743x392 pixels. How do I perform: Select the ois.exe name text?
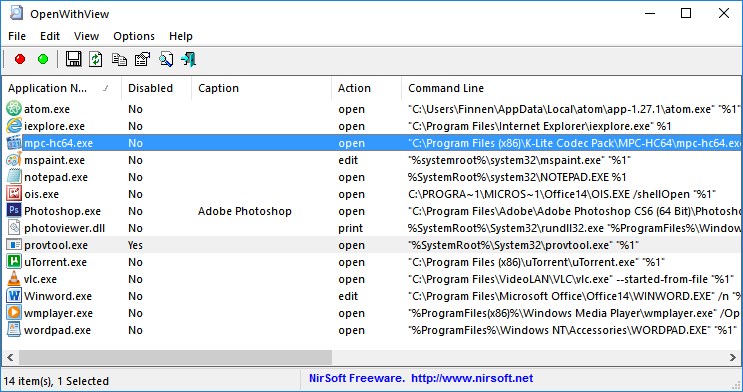pos(41,194)
